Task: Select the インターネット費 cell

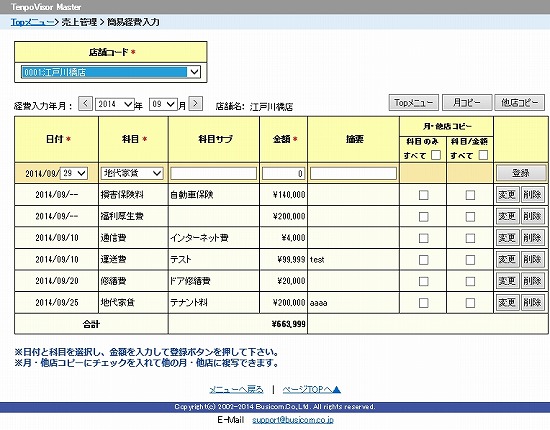Action: tap(214, 238)
